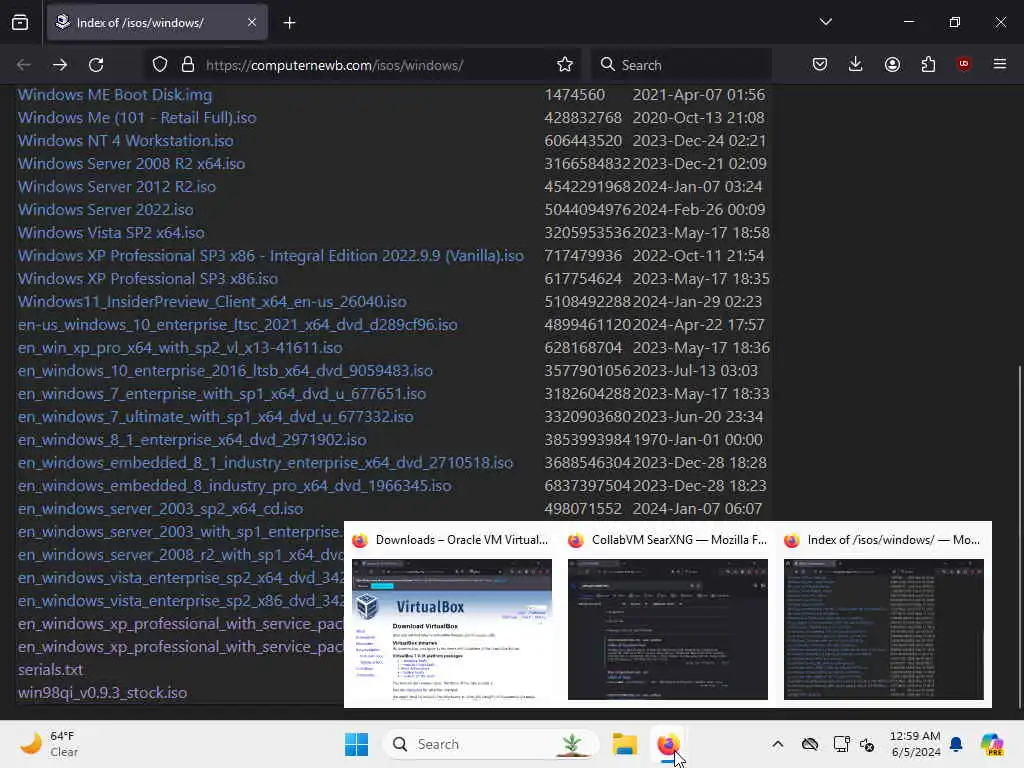Screen dimensions: 1024x768
Task: Open the muted volume tray icon
Action: (867, 744)
